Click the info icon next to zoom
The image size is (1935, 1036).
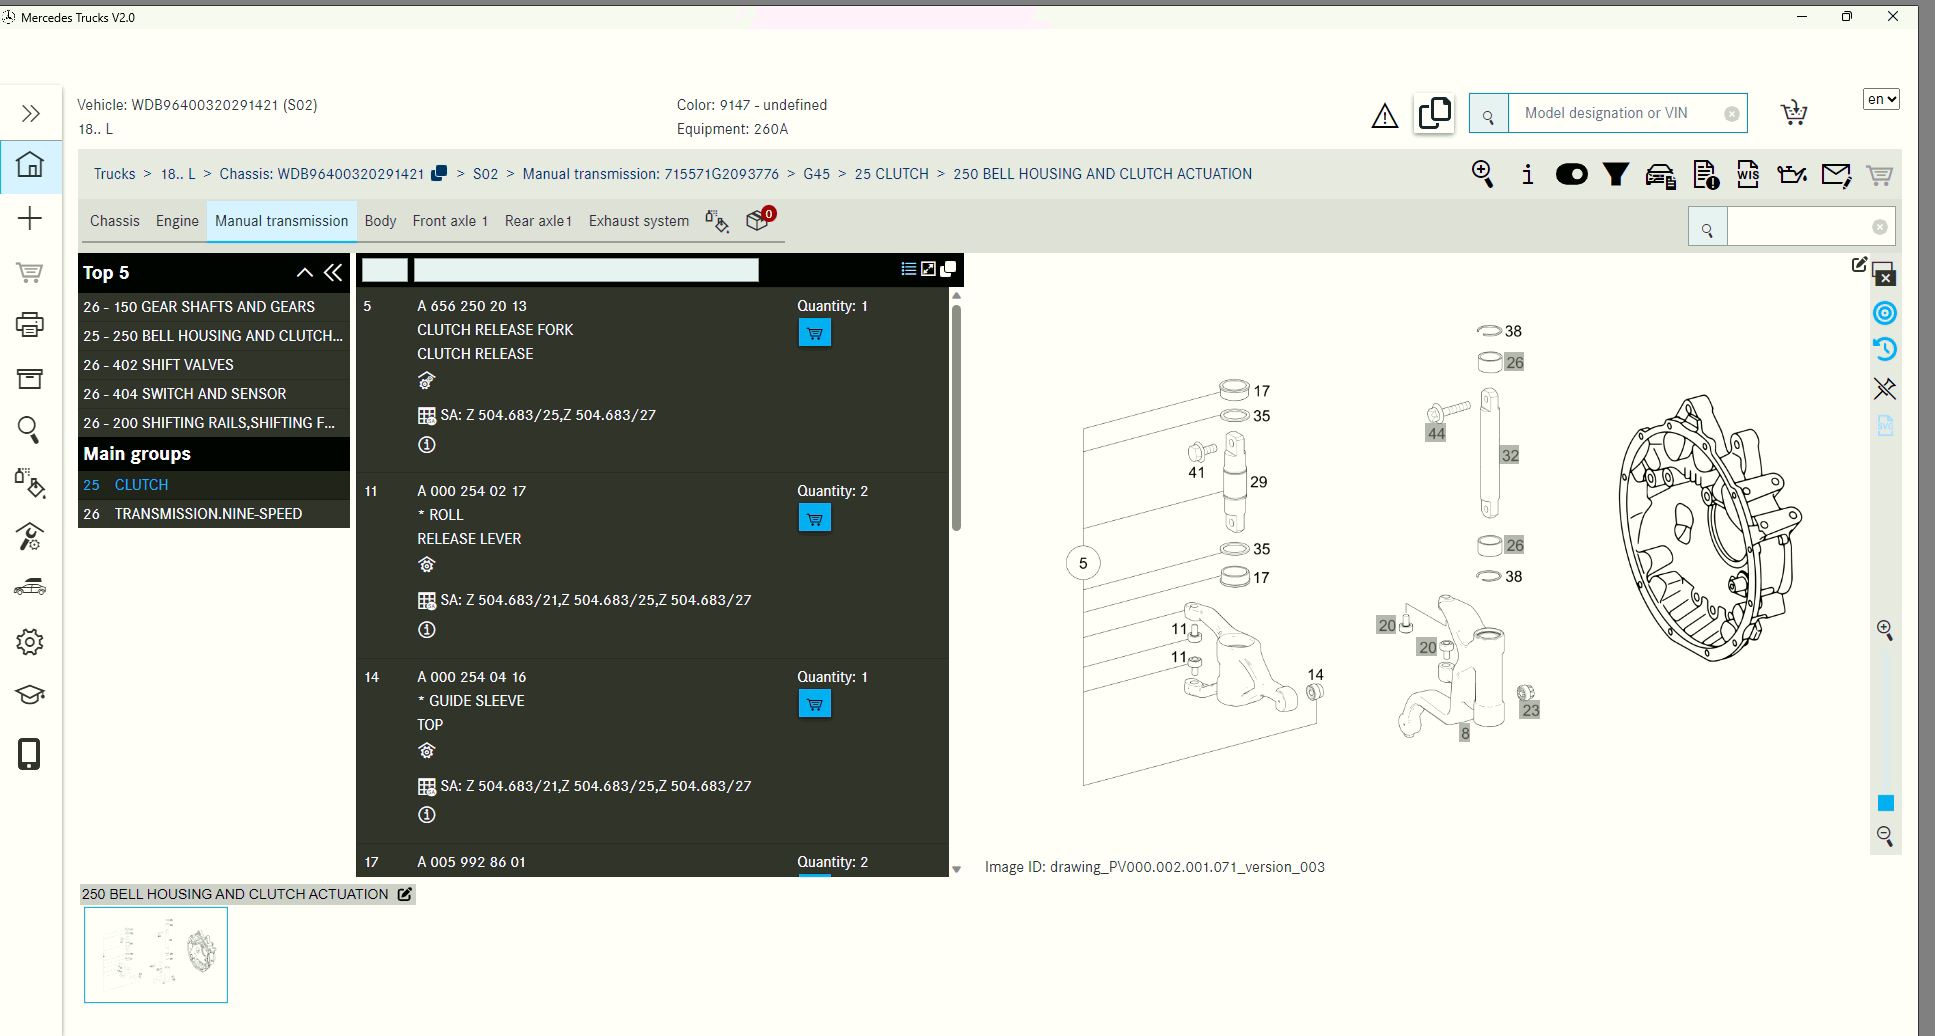pos(1527,173)
